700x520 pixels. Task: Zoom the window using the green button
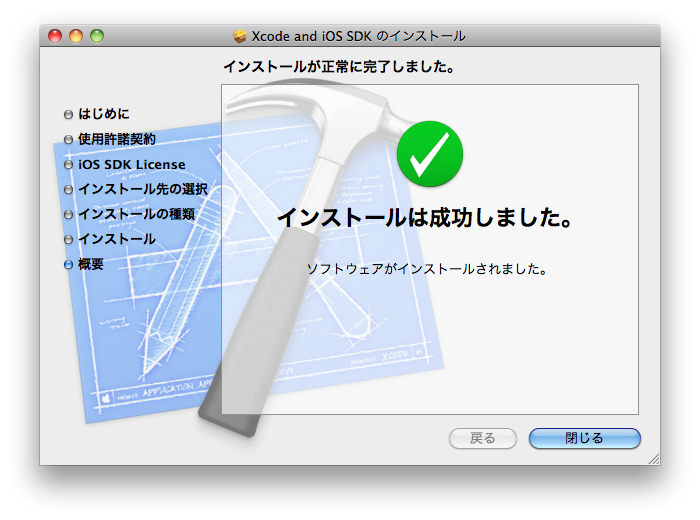[97, 36]
